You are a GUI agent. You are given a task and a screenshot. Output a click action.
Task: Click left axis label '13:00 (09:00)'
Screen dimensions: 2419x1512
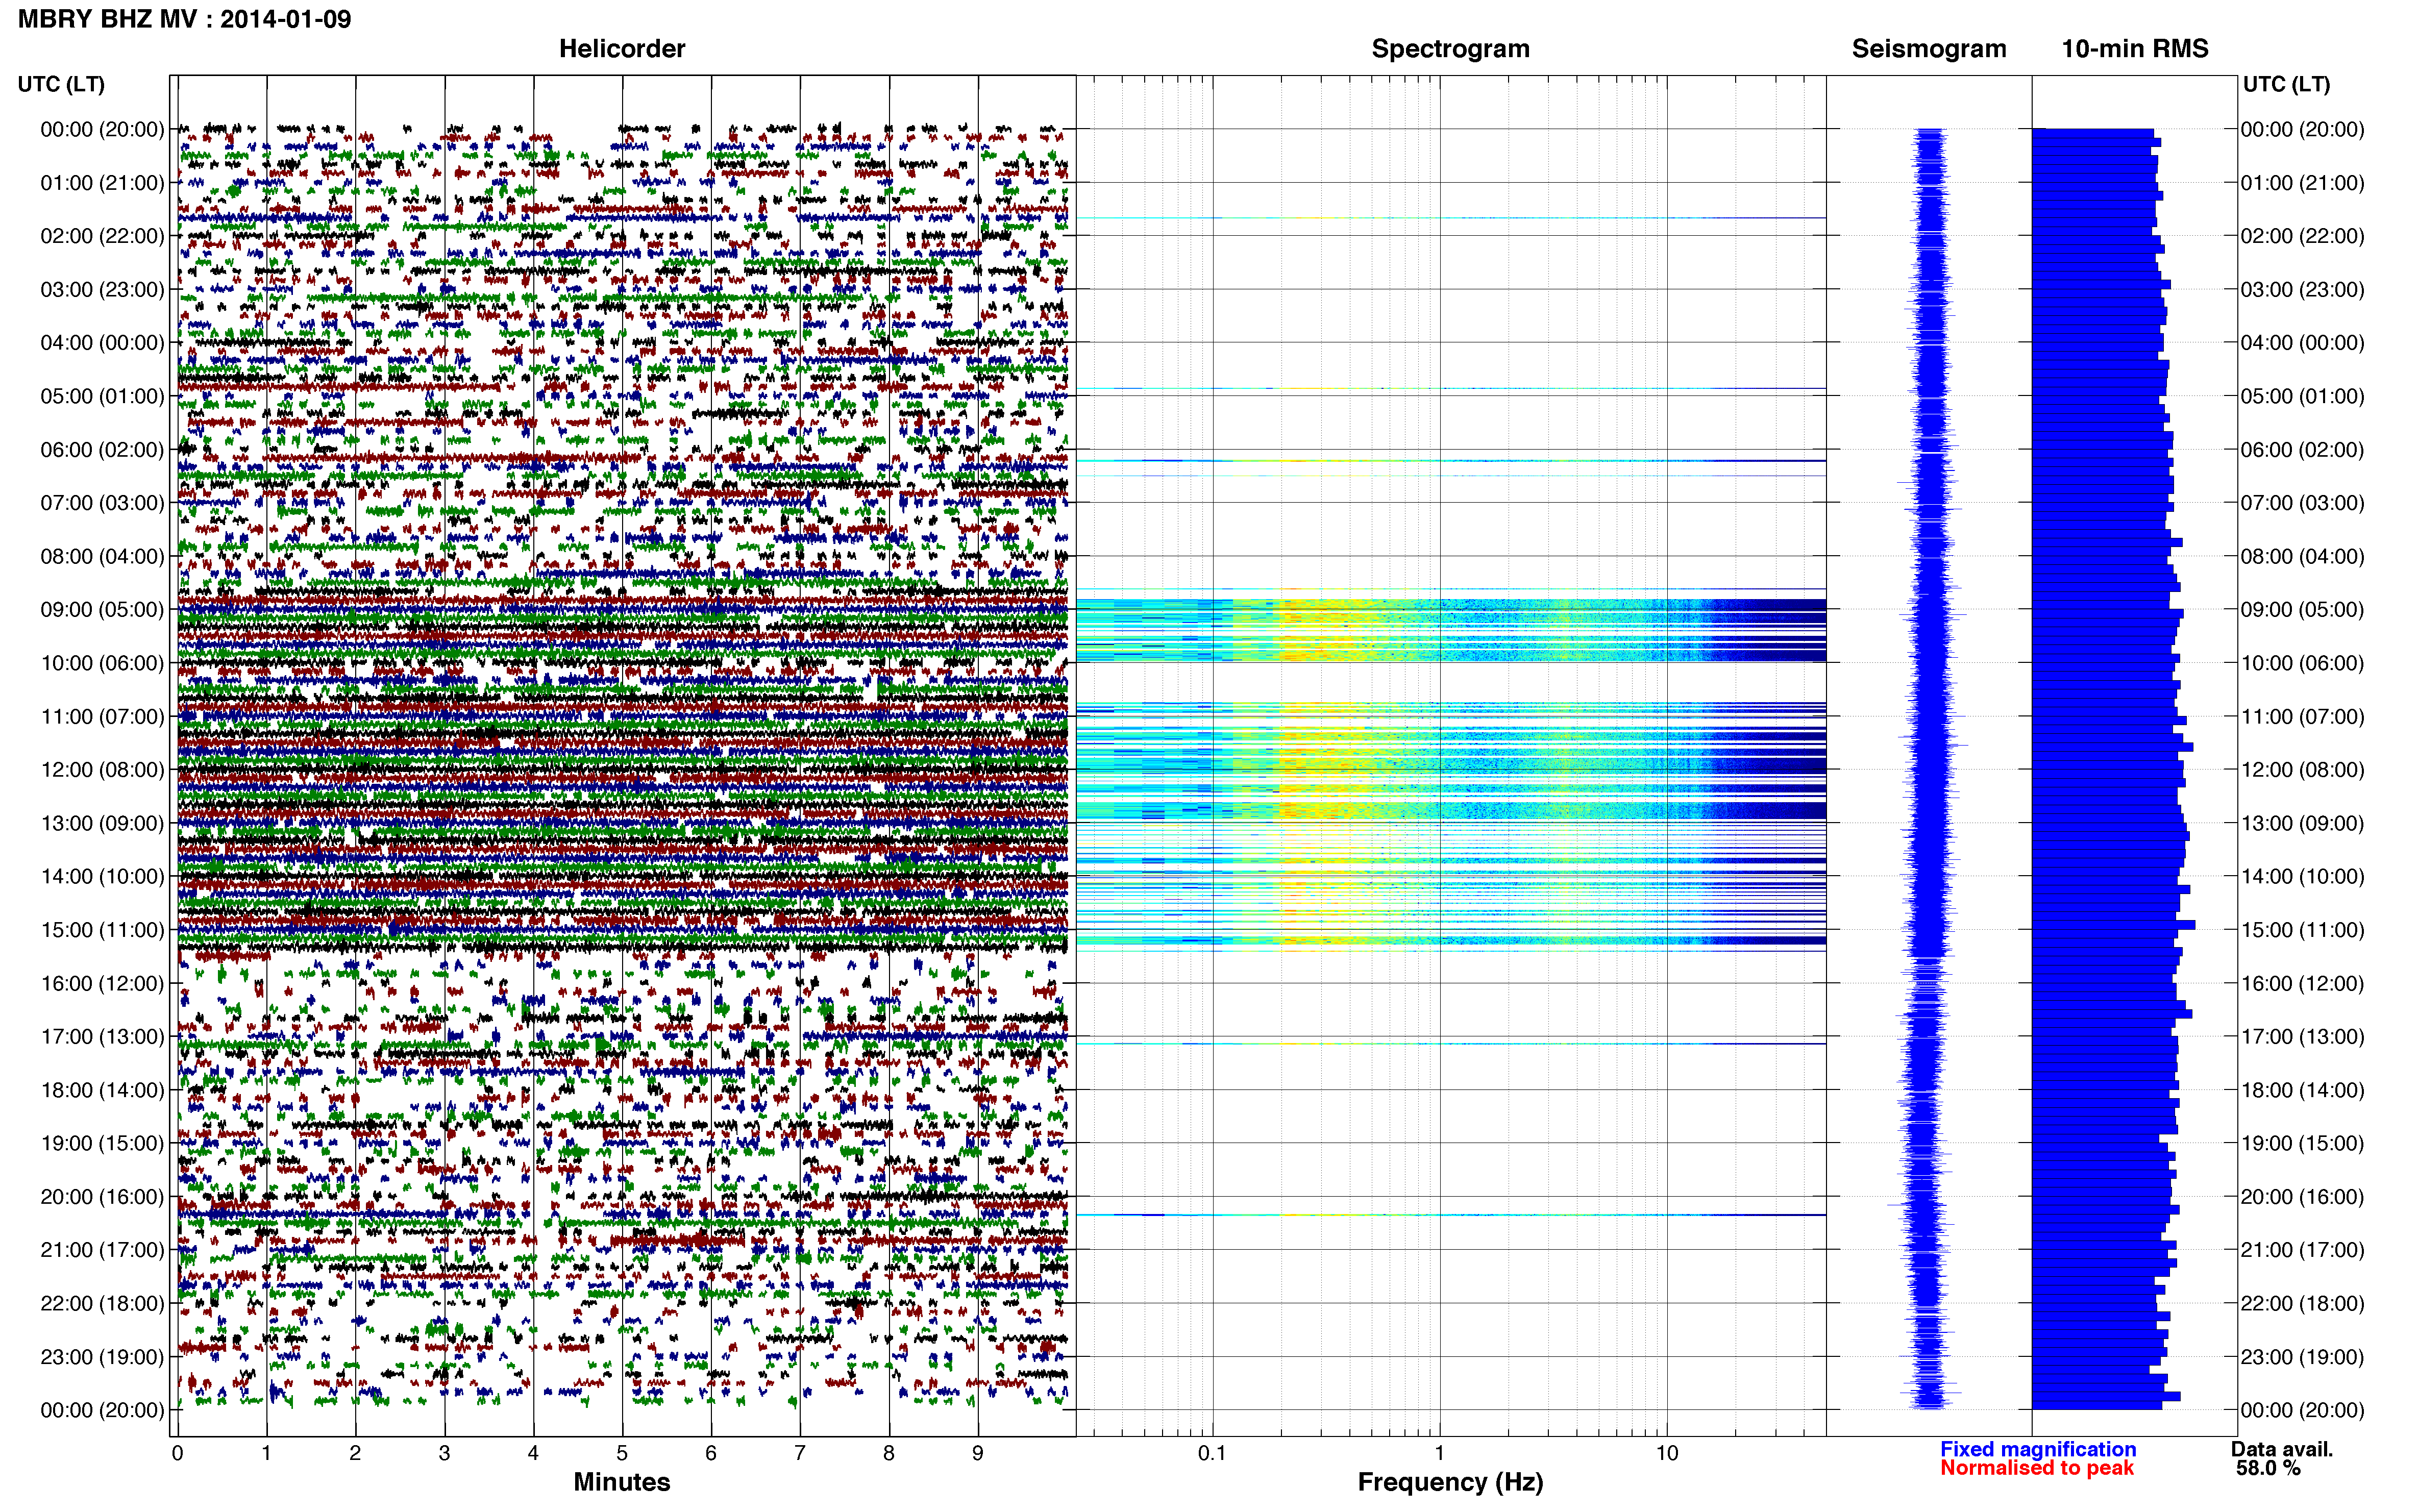(x=102, y=823)
